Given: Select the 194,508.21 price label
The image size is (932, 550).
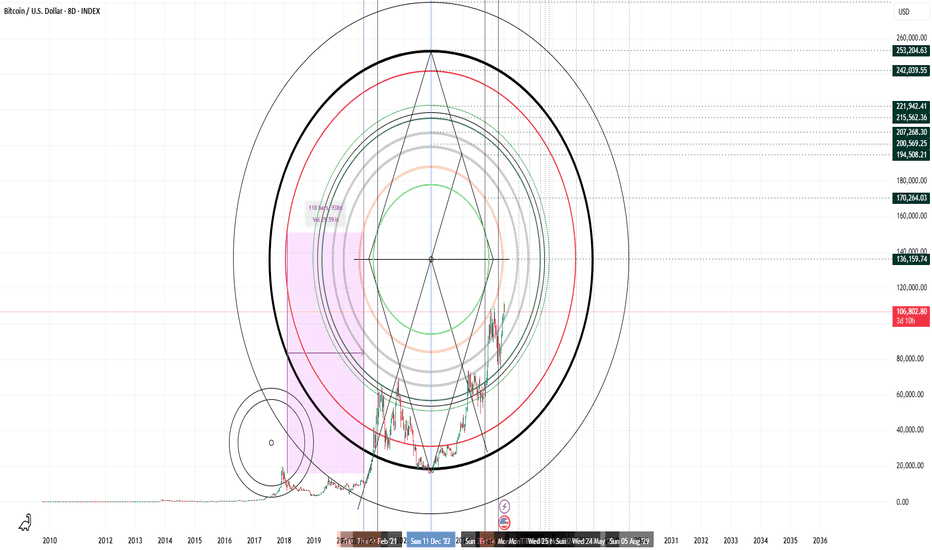Looking at the screenshot, I should pyautogui.click(x=911, y=155).
